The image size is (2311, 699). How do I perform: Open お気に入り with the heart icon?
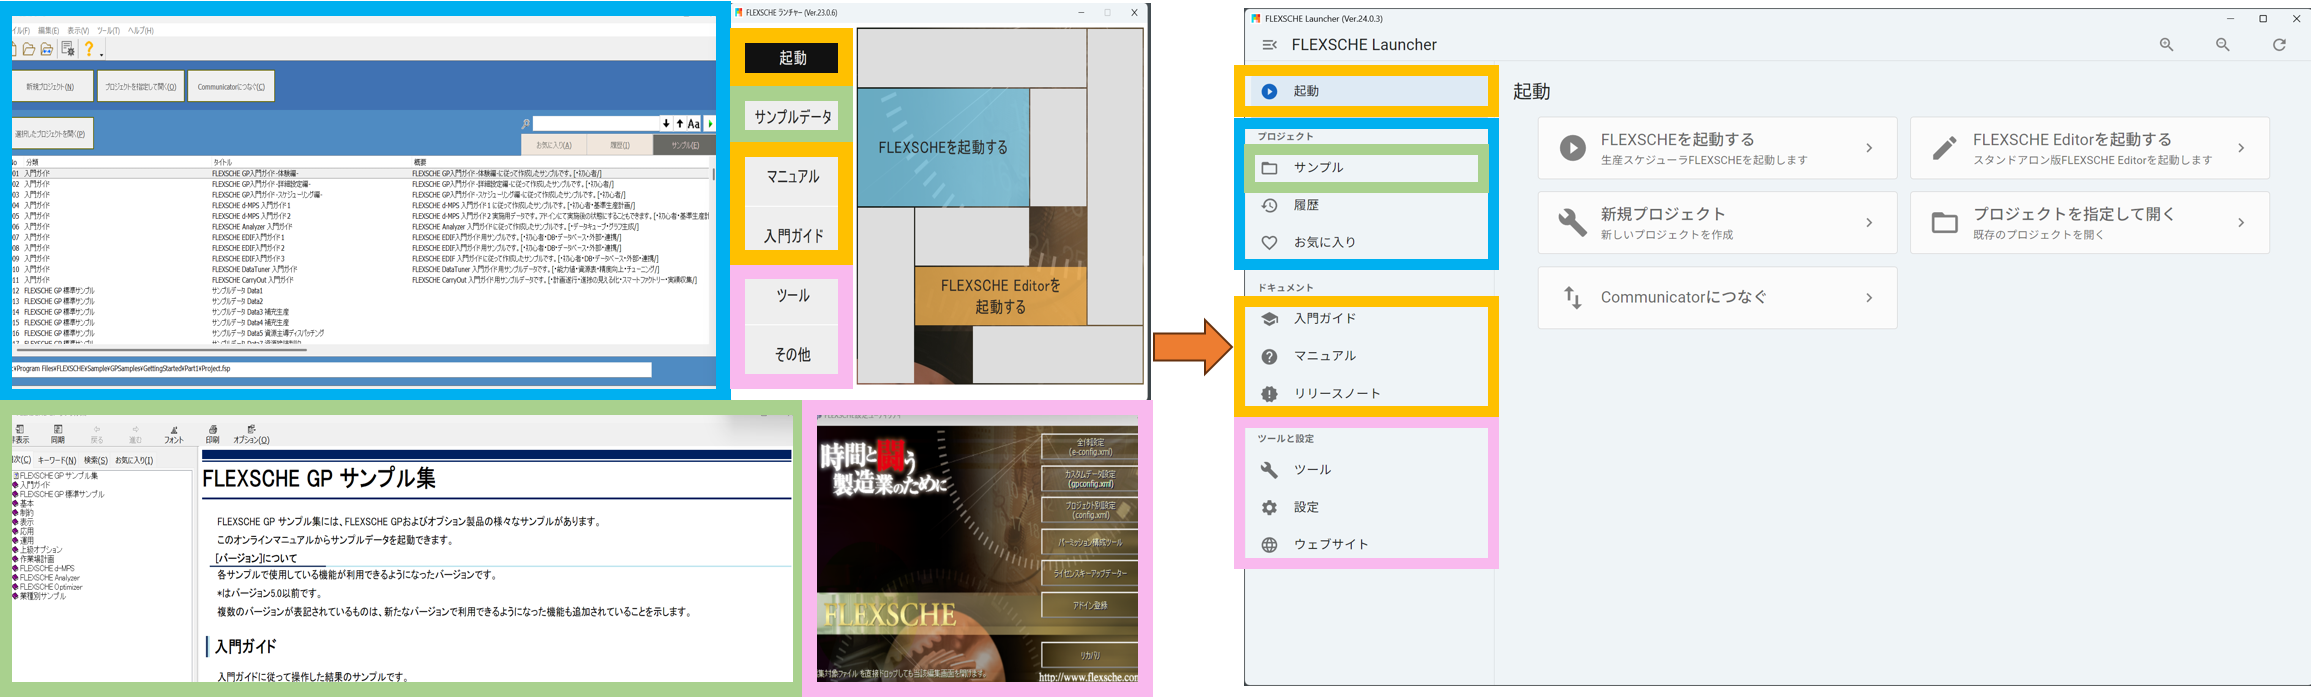[x=1324, y=242]
